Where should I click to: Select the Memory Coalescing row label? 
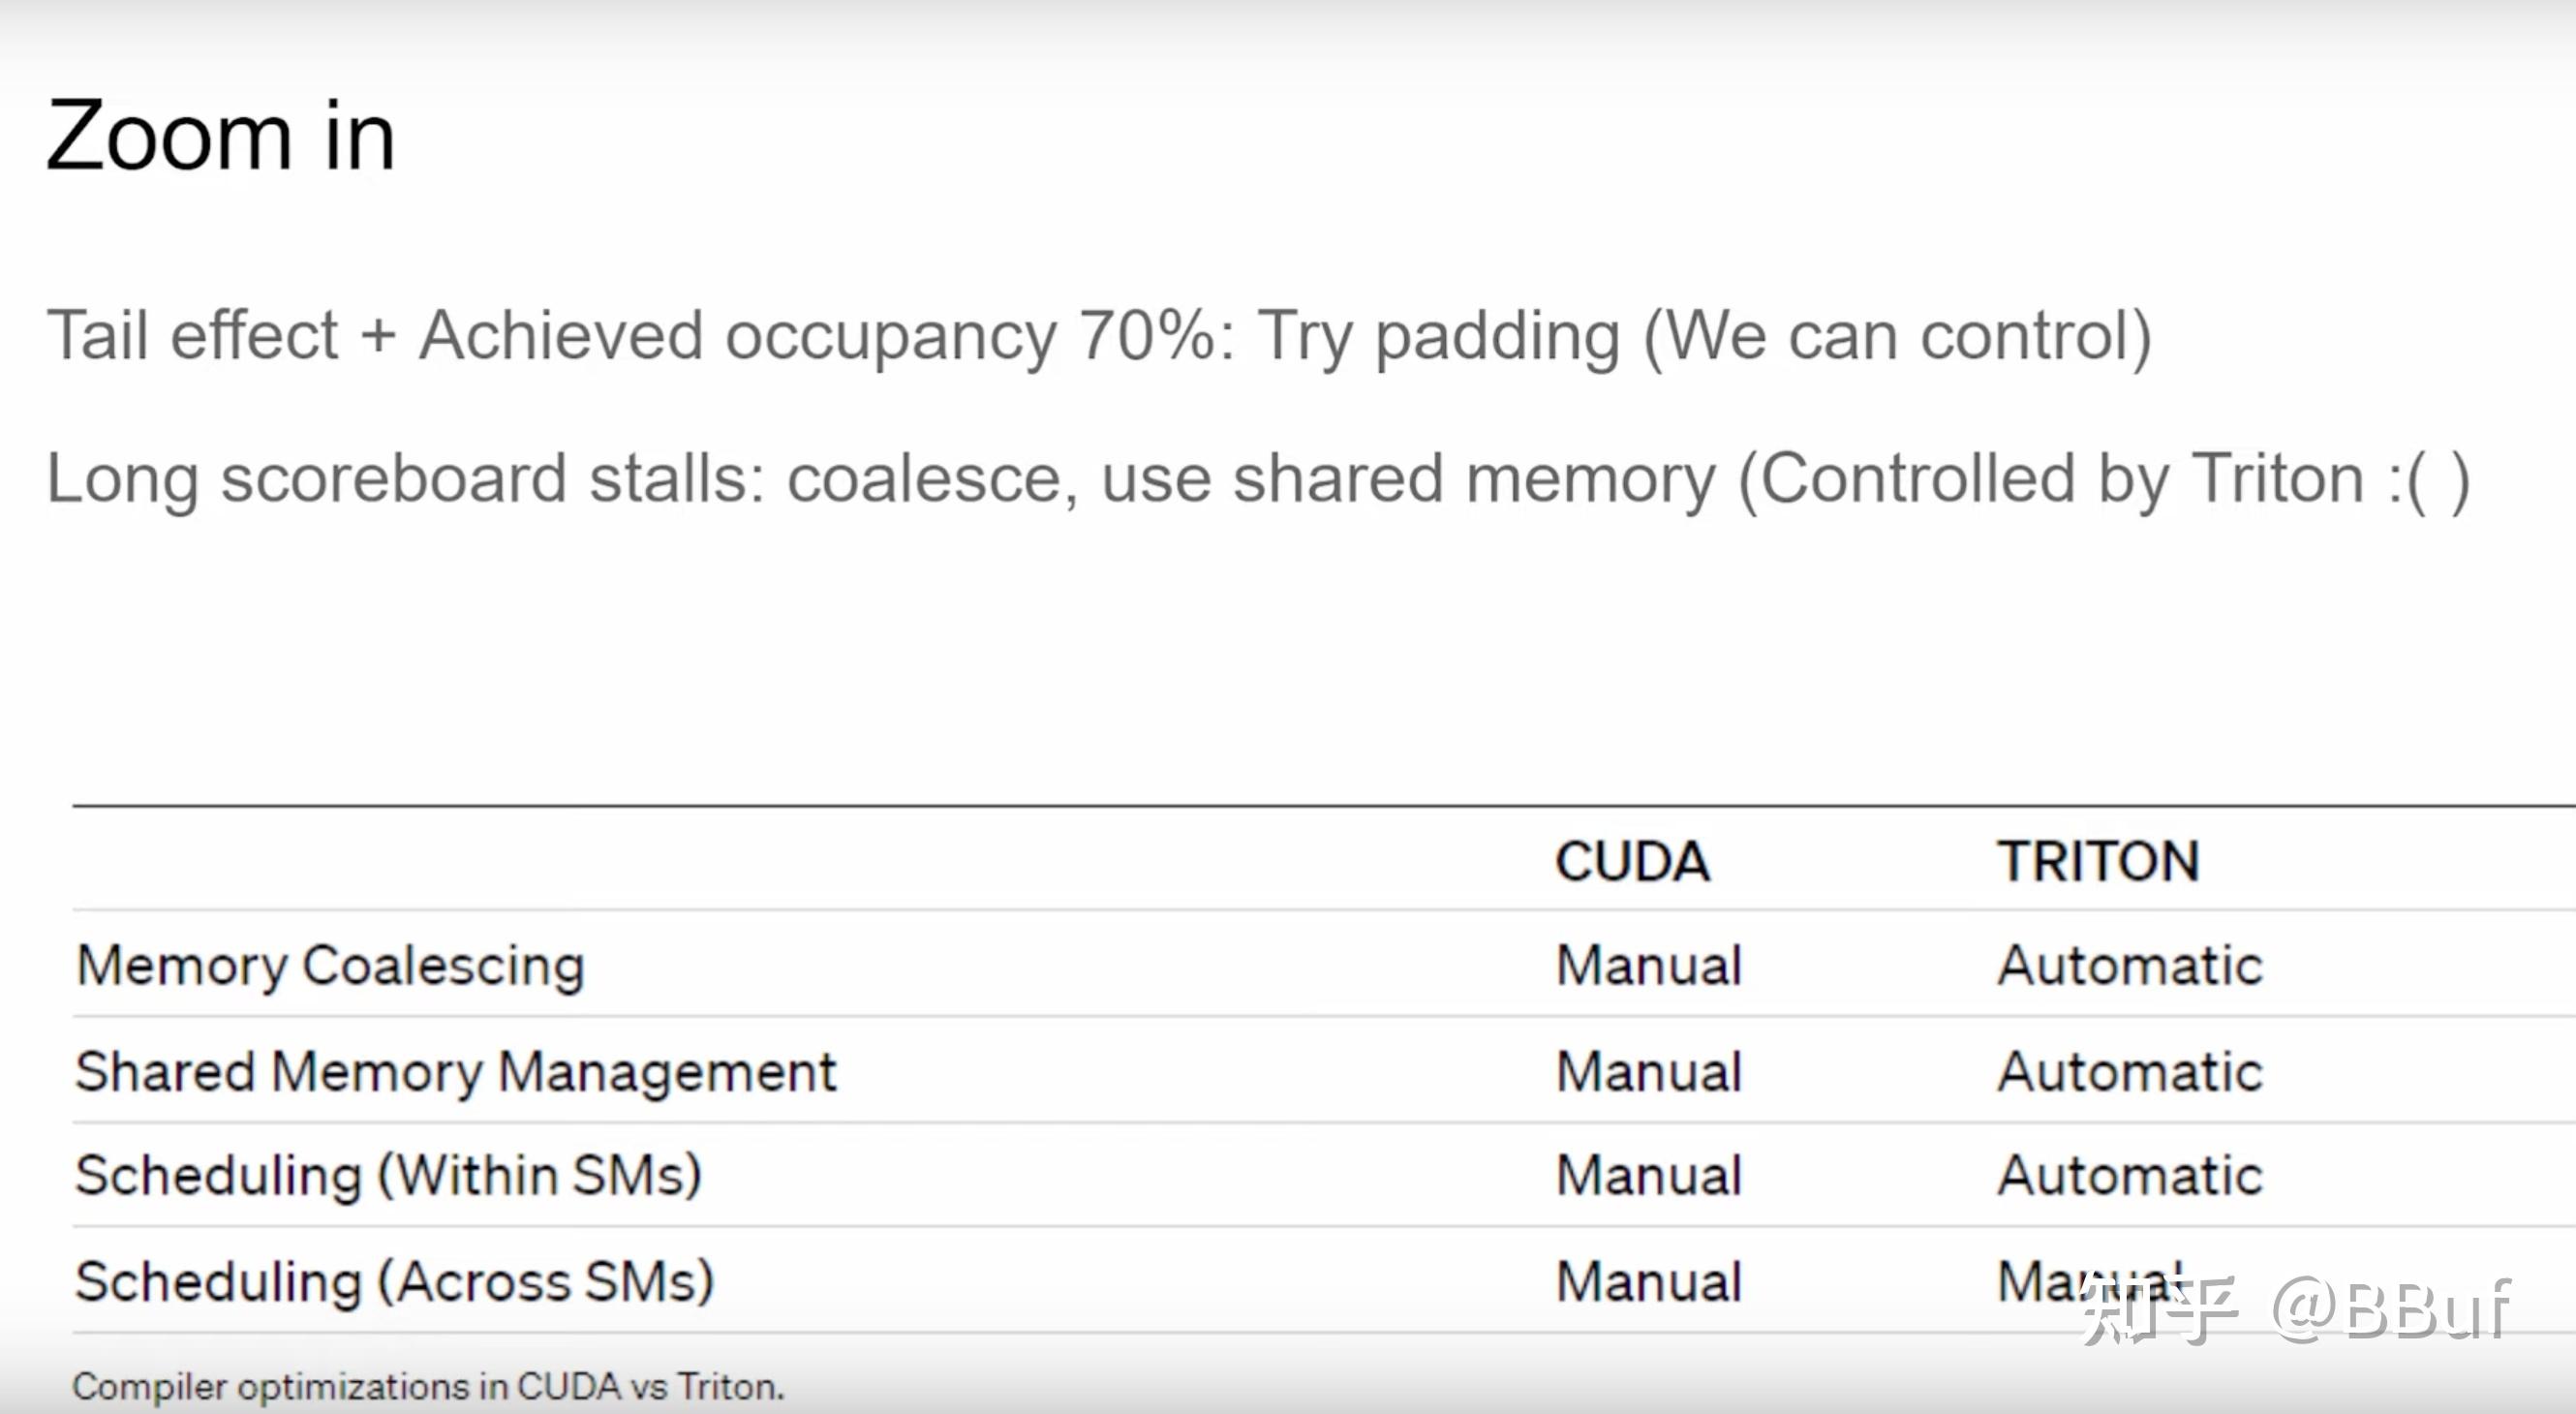(330, 968)
